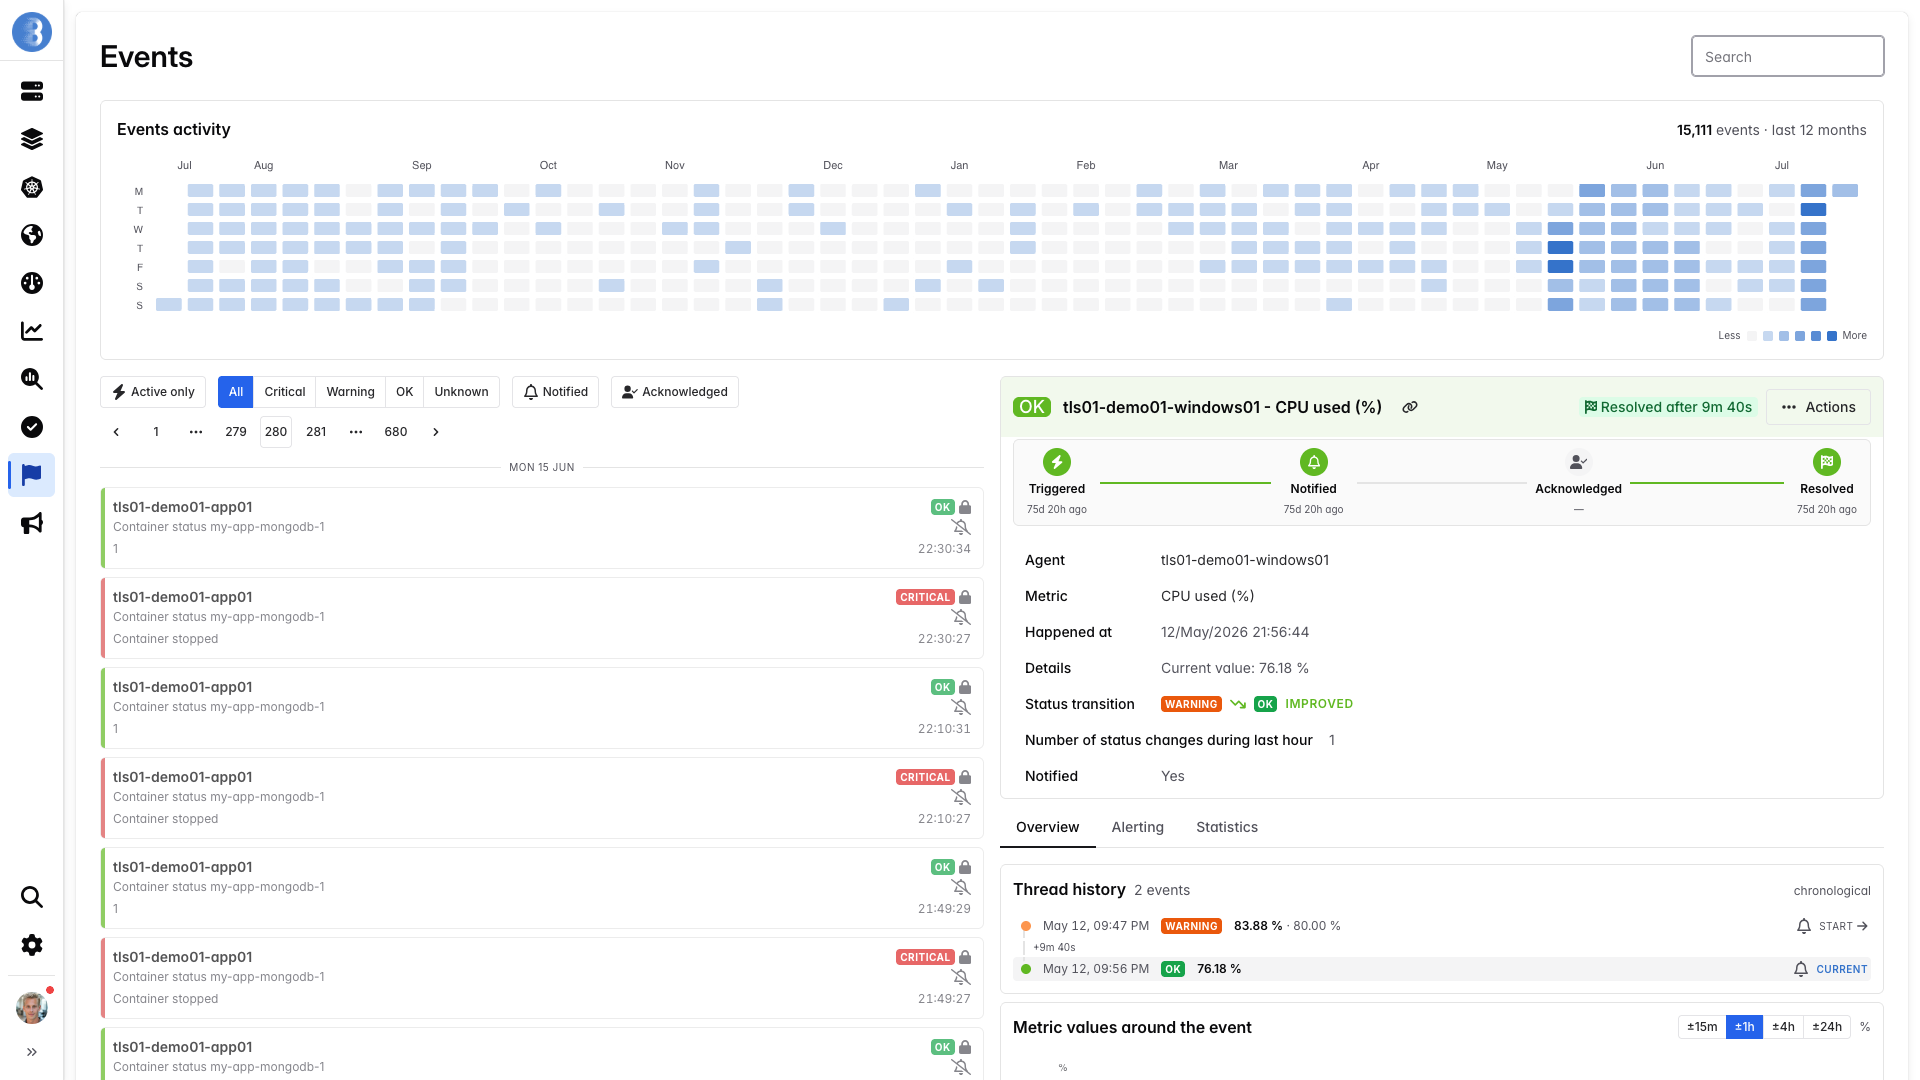
Task: Toggle the Acknowledged filter
Action: 675,392
